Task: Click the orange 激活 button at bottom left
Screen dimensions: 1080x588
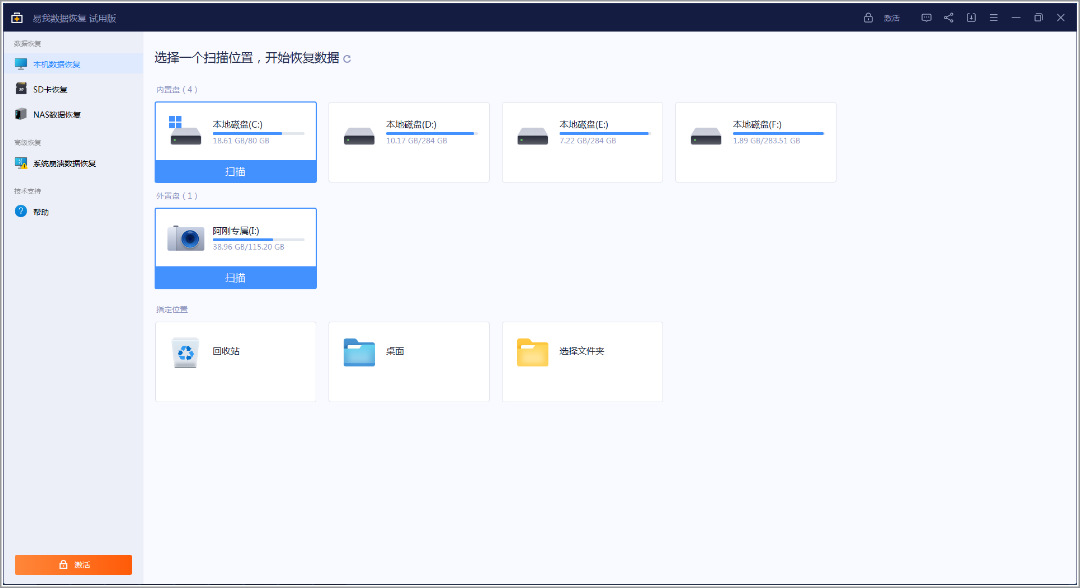Action: [x=73, y=565]
